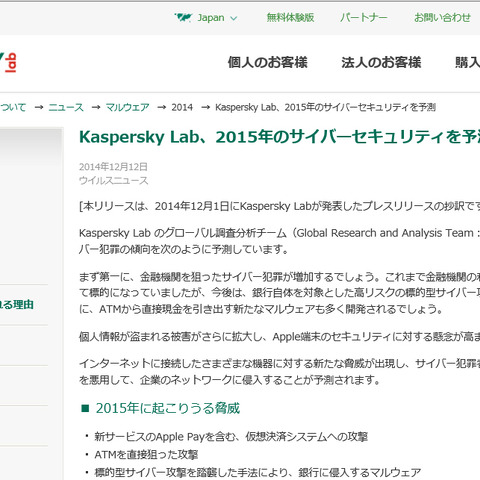The height and width of the screenshot is (480, 480).
Task: Click the 標的型サイバー攻撃 bullet item
Action: coord(258,472)
